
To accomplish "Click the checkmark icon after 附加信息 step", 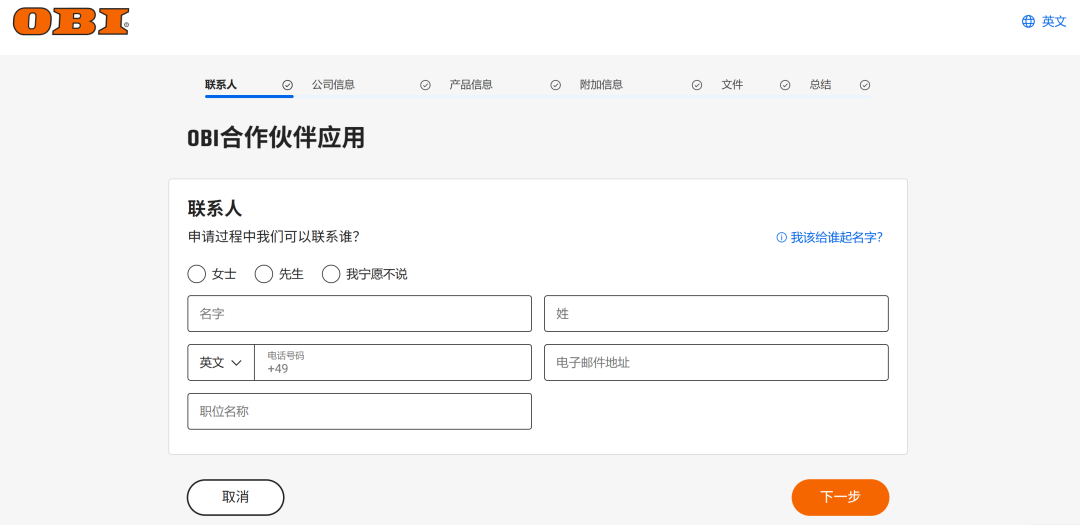I will point(697,85).
